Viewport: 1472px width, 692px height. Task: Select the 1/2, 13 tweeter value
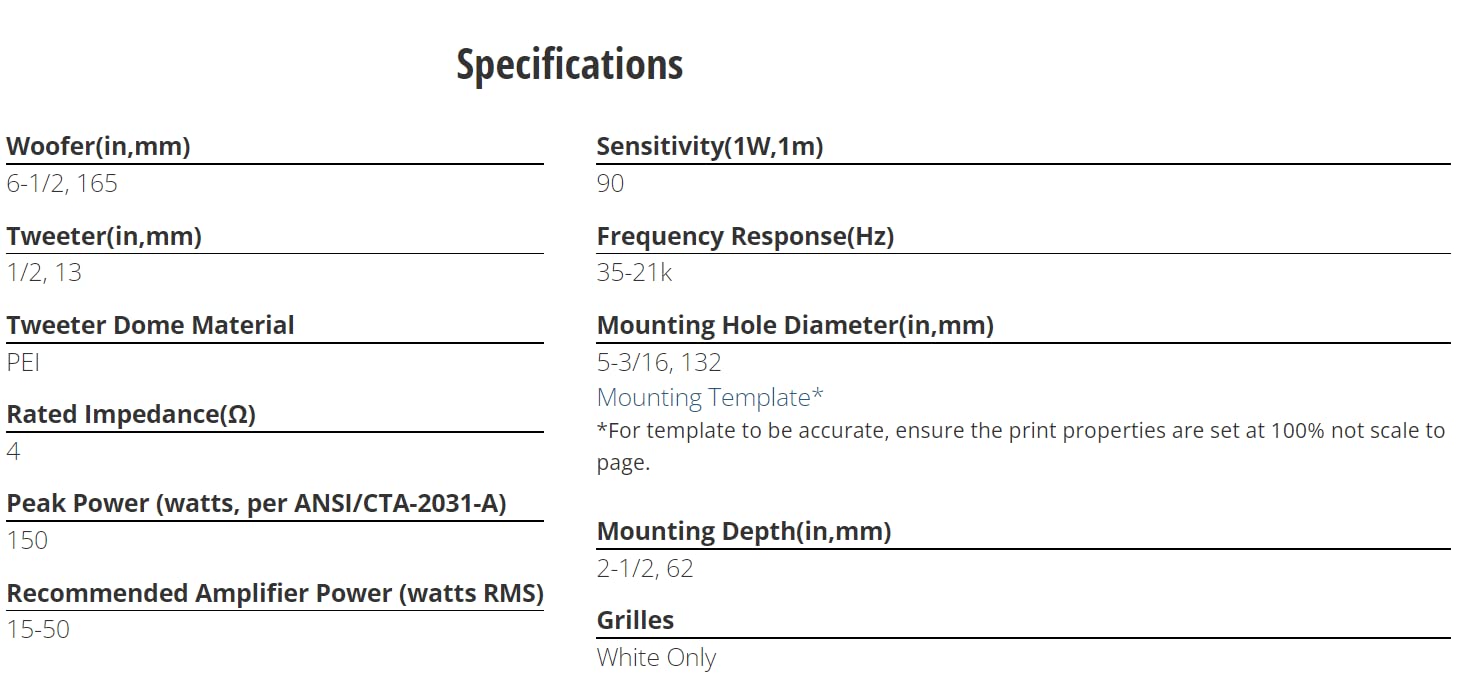click(44, 272)
